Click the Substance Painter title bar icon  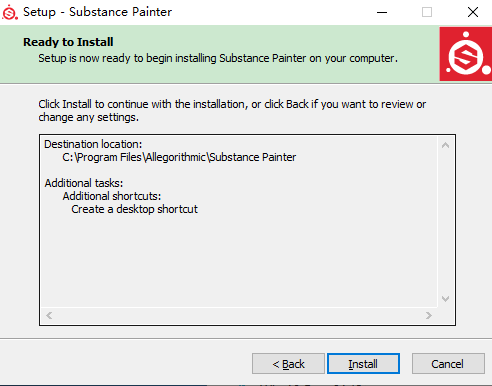pos(10,12)
